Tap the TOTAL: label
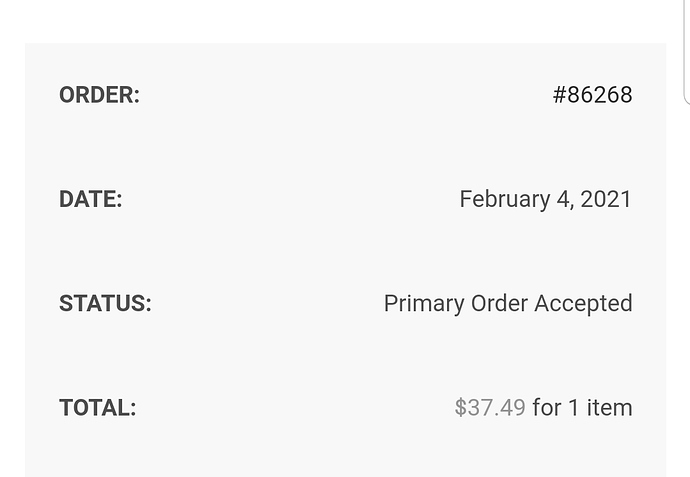Viewport: 690px width, 477px height. click(98, 407)
